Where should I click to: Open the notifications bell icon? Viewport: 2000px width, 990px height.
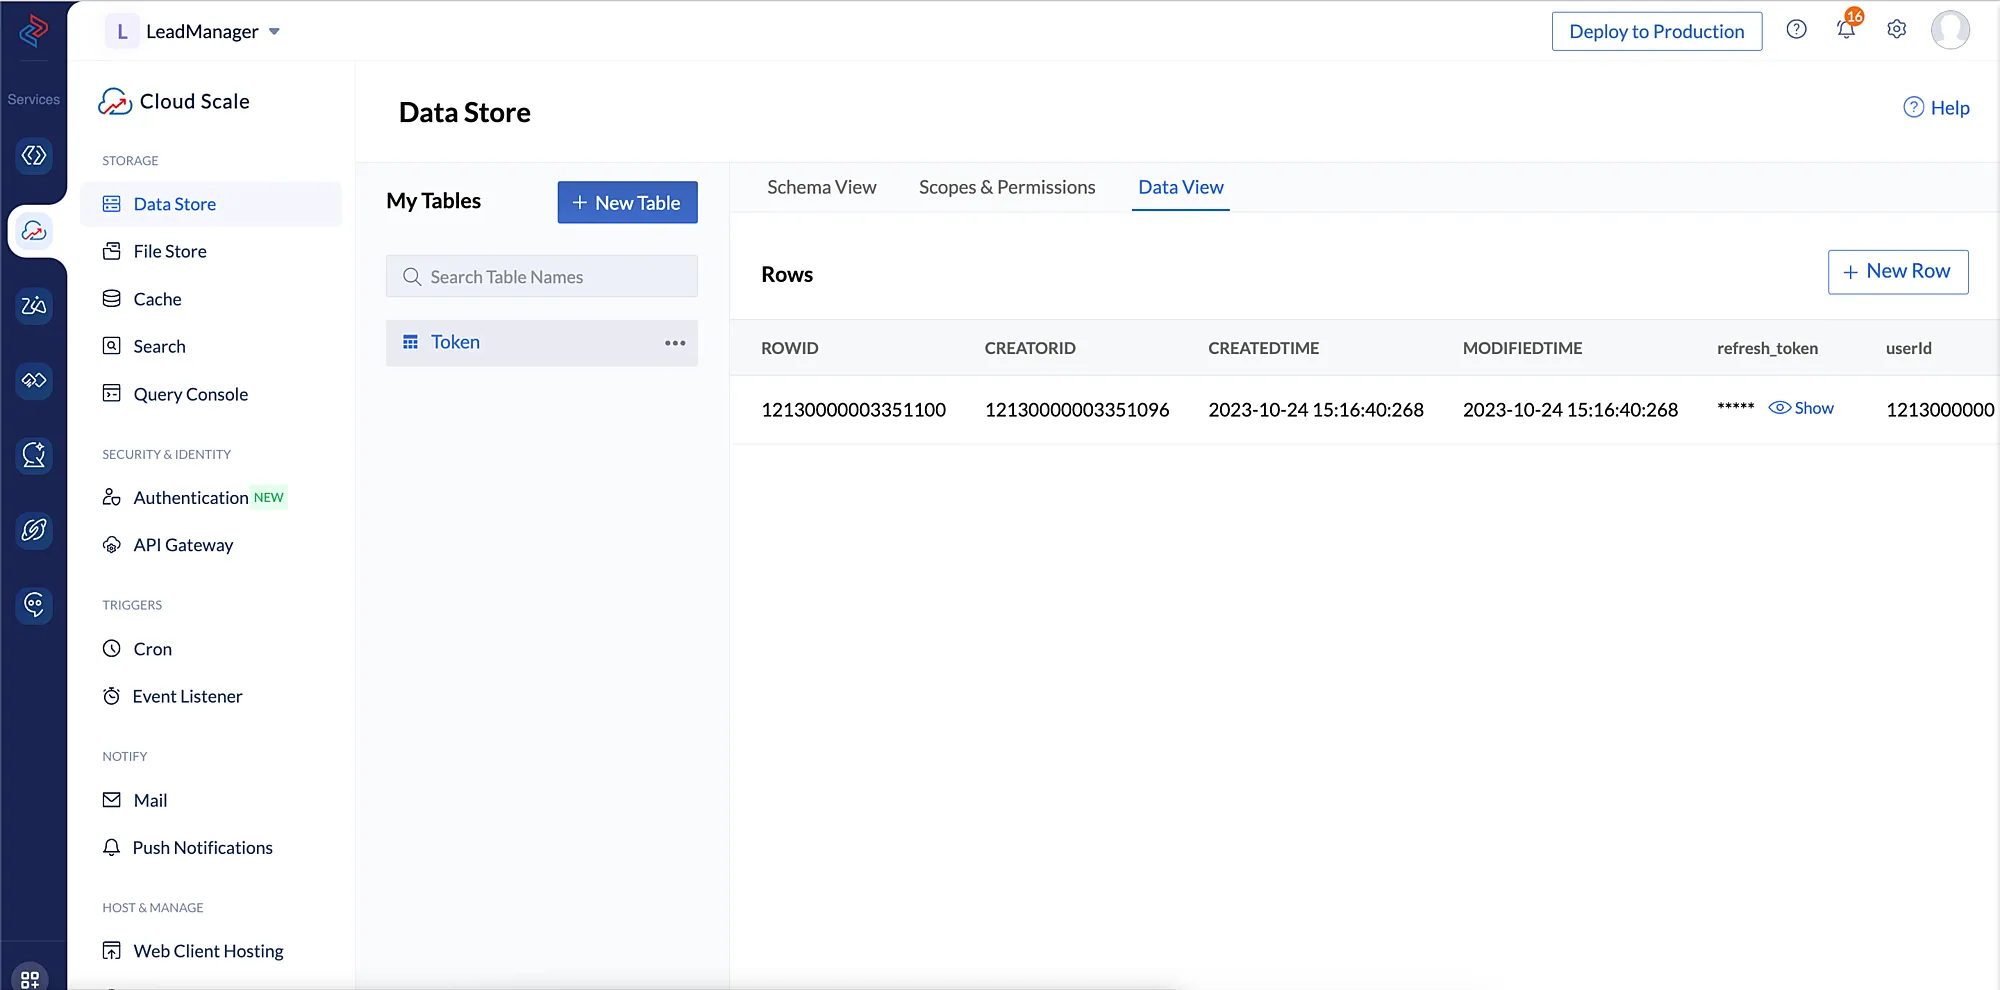[1845, 30]
